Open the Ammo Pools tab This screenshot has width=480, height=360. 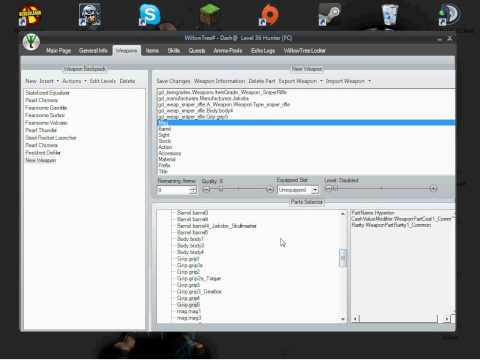(228, 51)
